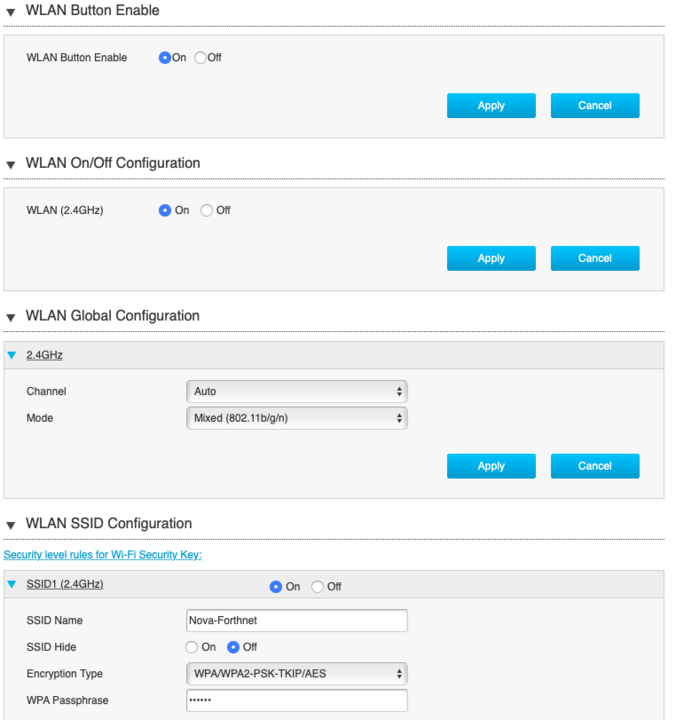Collapse the WLAN Global Configuration section
The height and width of the screenshot is (720, 676).
11,317
